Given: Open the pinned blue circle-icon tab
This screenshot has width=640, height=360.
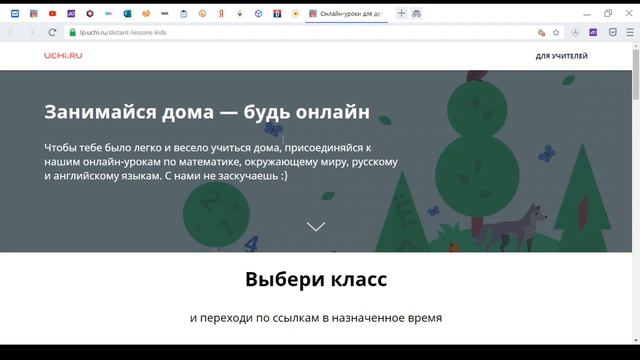Looking at the screenshot, I should (x=258, y=13).
